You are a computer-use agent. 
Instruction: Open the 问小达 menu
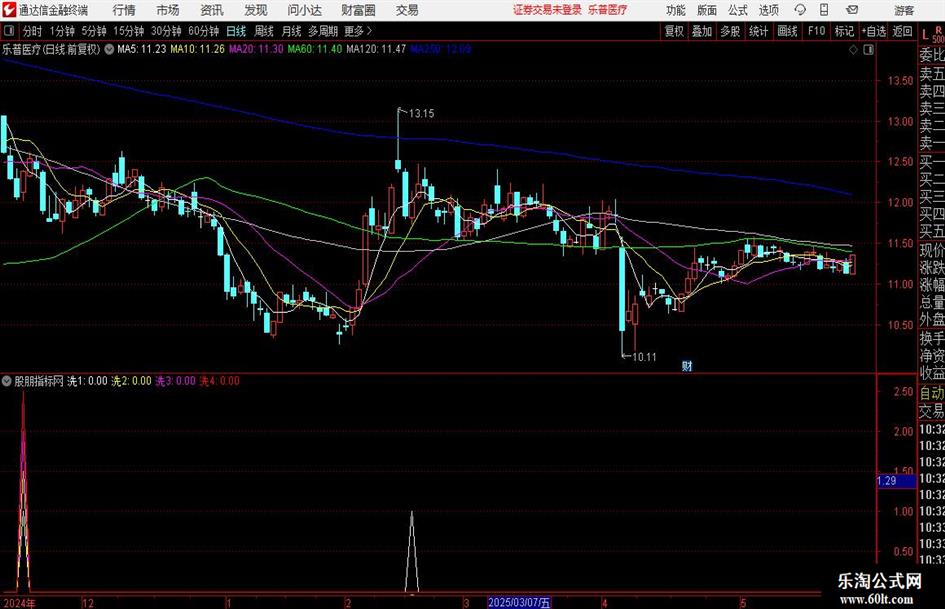point(304,10)
